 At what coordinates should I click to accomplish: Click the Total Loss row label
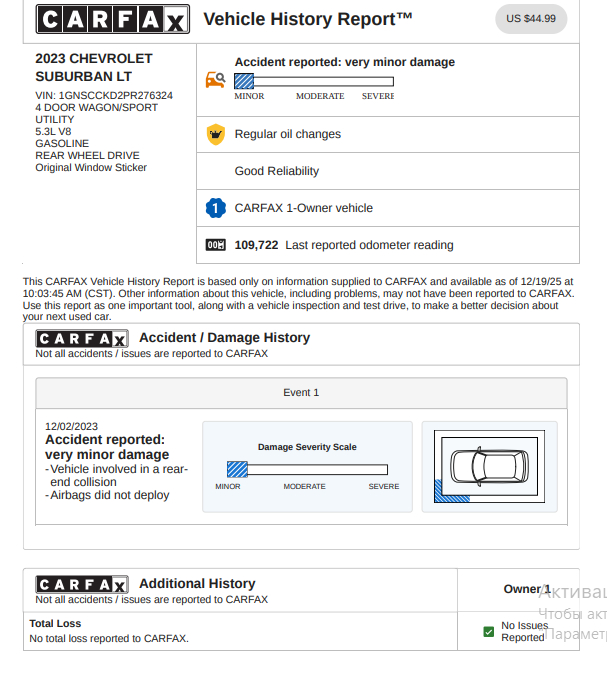click(55, 623)
